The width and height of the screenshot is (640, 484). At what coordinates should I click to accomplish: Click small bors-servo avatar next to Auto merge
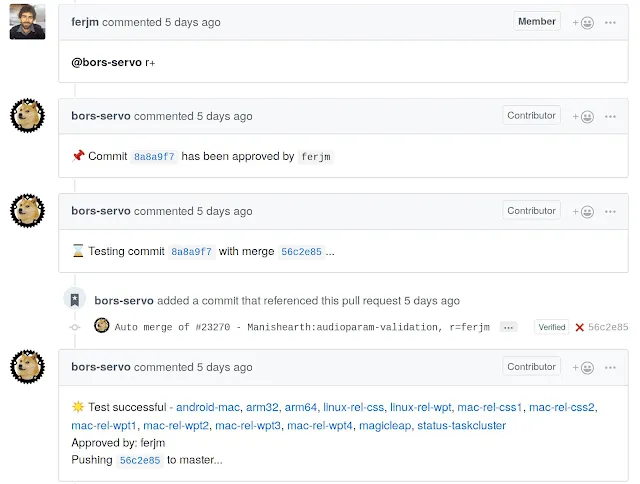(101, 326)
